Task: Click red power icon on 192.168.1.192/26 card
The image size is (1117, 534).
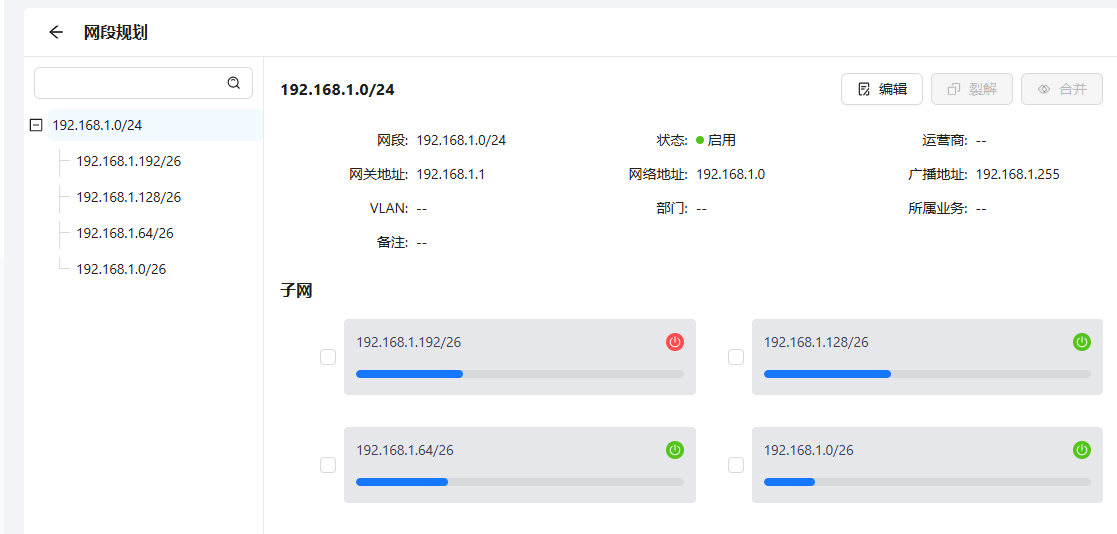Action: (x=675, y=342)
